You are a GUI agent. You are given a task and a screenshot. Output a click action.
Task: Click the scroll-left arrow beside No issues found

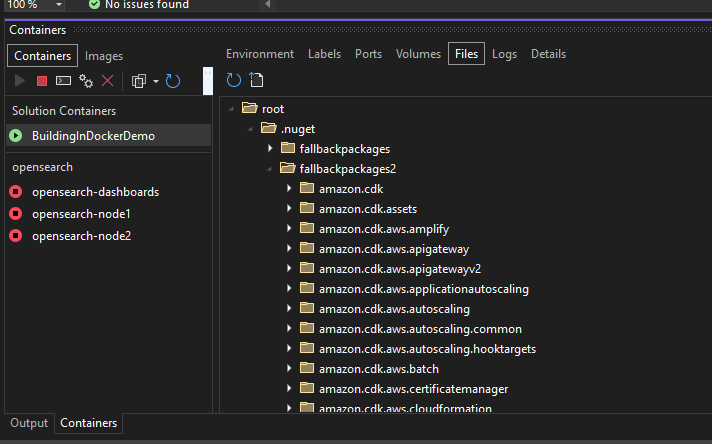(267, 5)
